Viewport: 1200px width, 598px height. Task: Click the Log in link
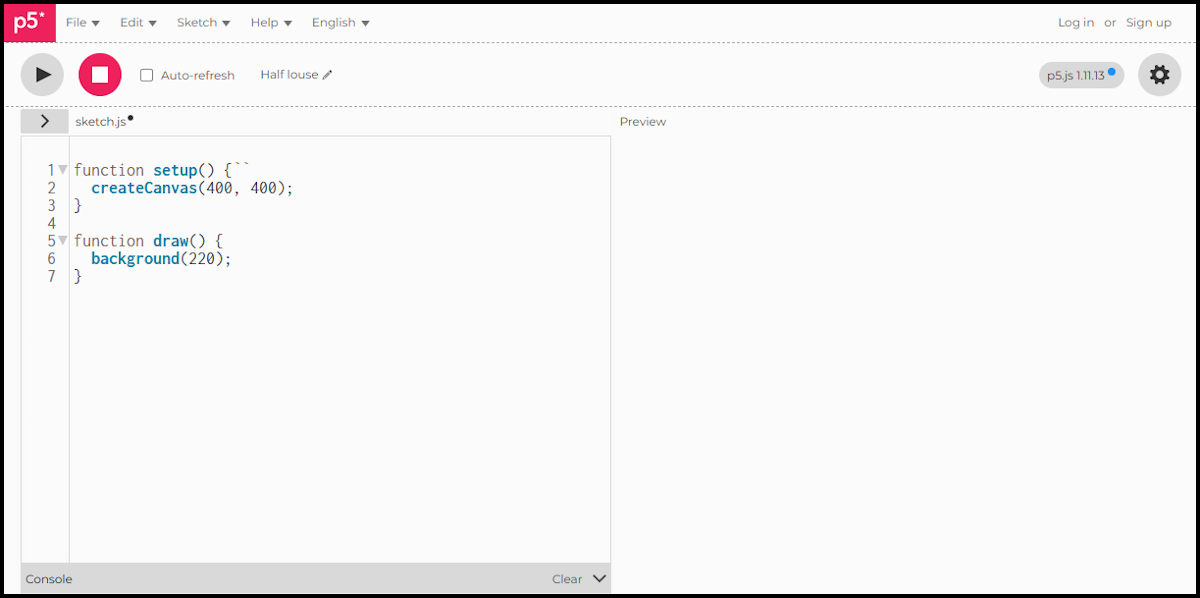pos(1076,22)
